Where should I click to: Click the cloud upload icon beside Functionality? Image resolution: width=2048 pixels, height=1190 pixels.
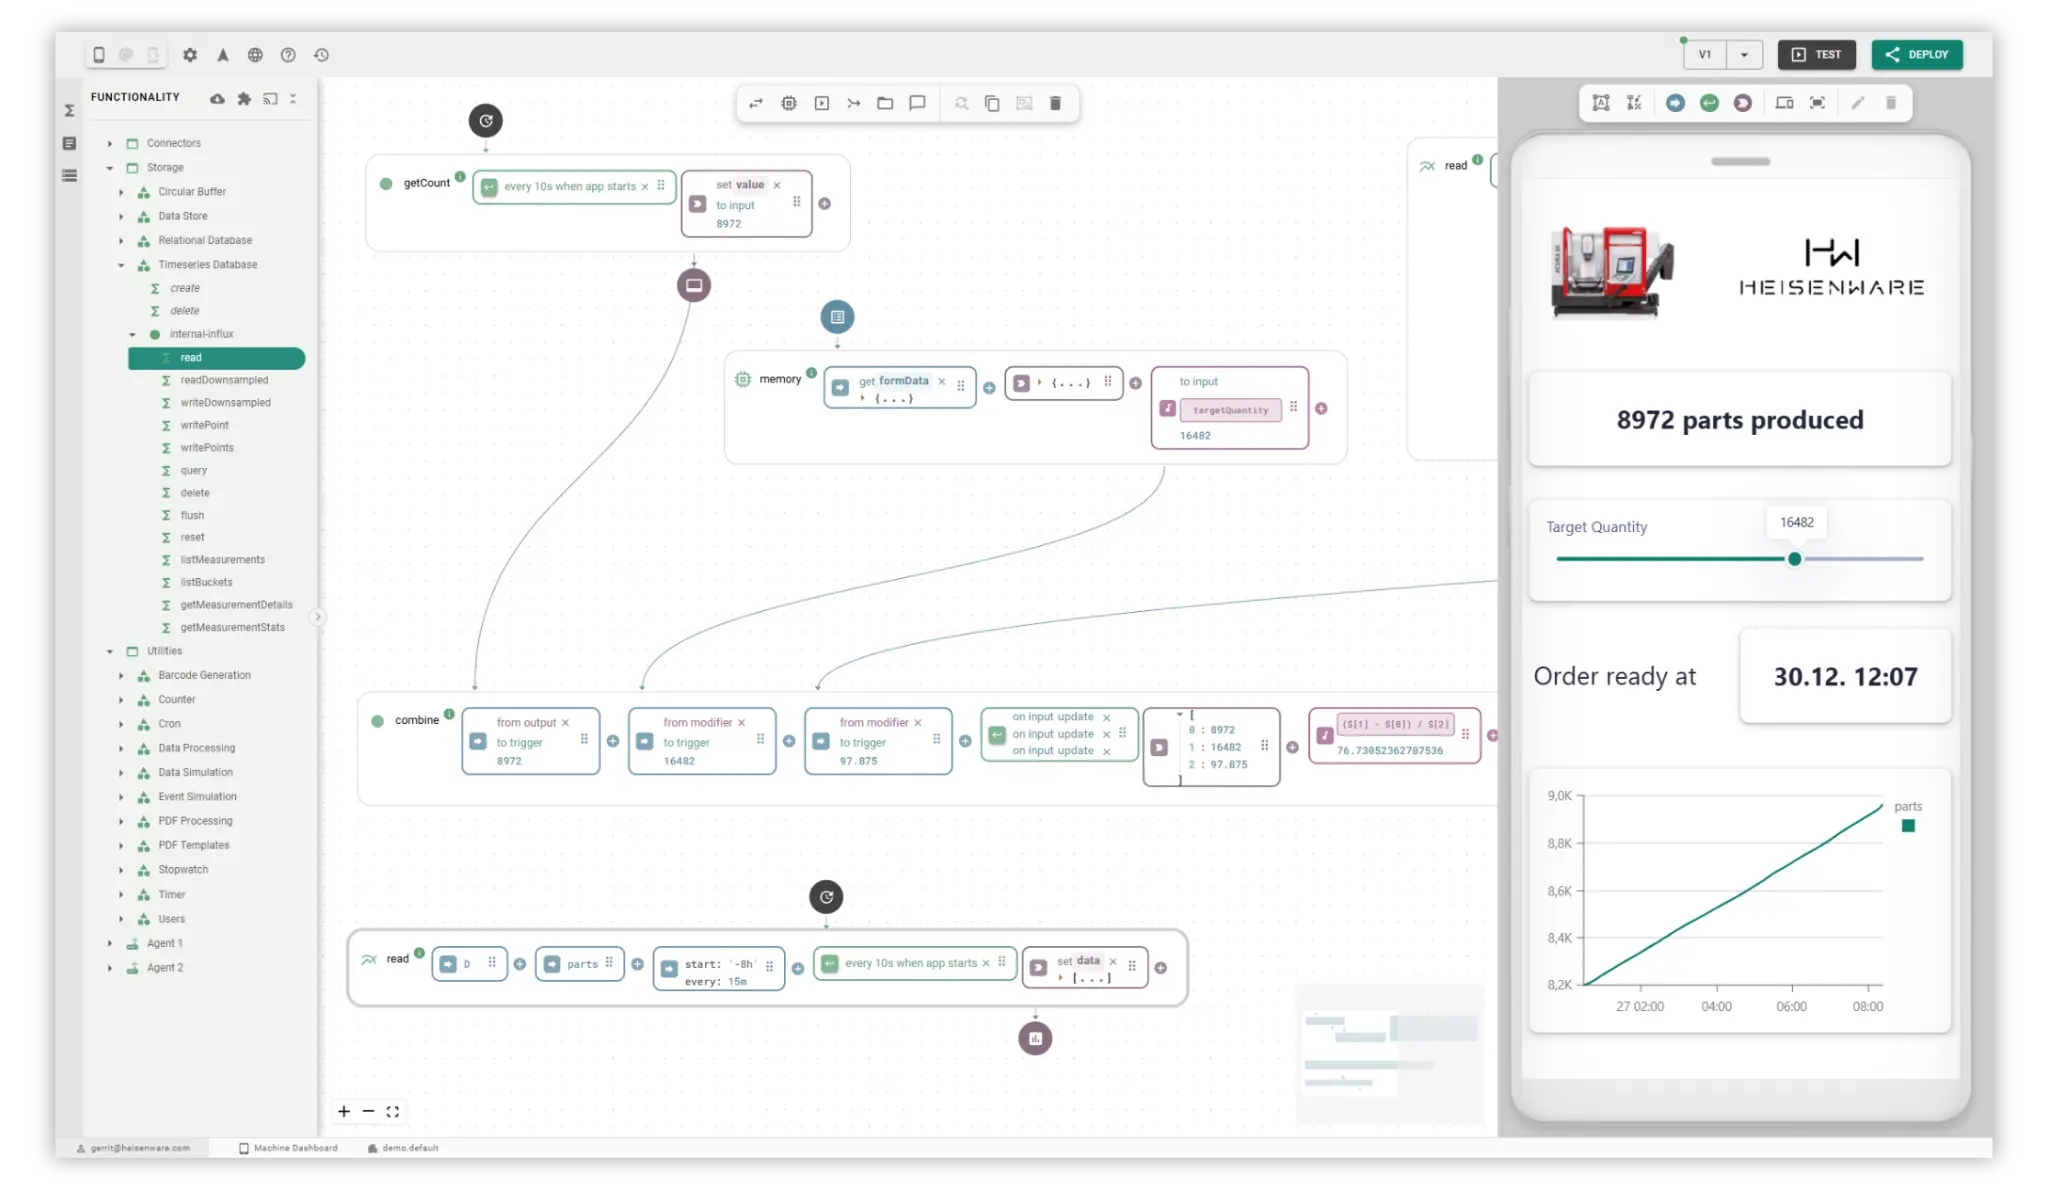(x=217, y=98)
